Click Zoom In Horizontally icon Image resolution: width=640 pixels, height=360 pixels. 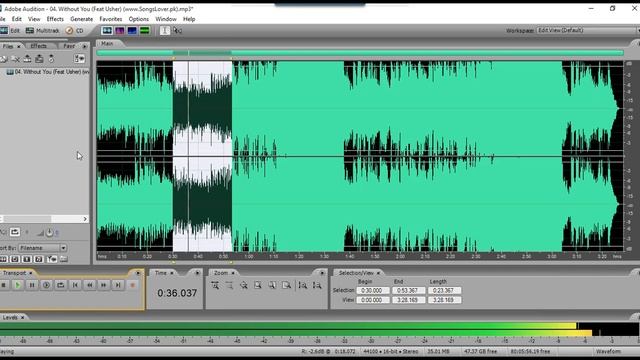tap(215, 285)
